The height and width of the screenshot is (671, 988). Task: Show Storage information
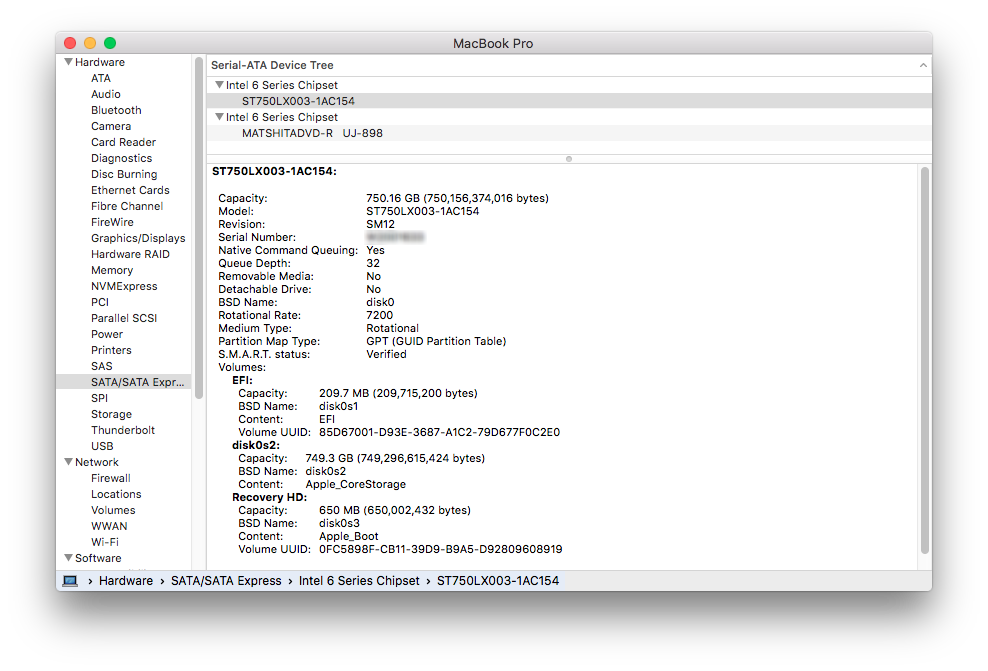[x=111, y=415]
